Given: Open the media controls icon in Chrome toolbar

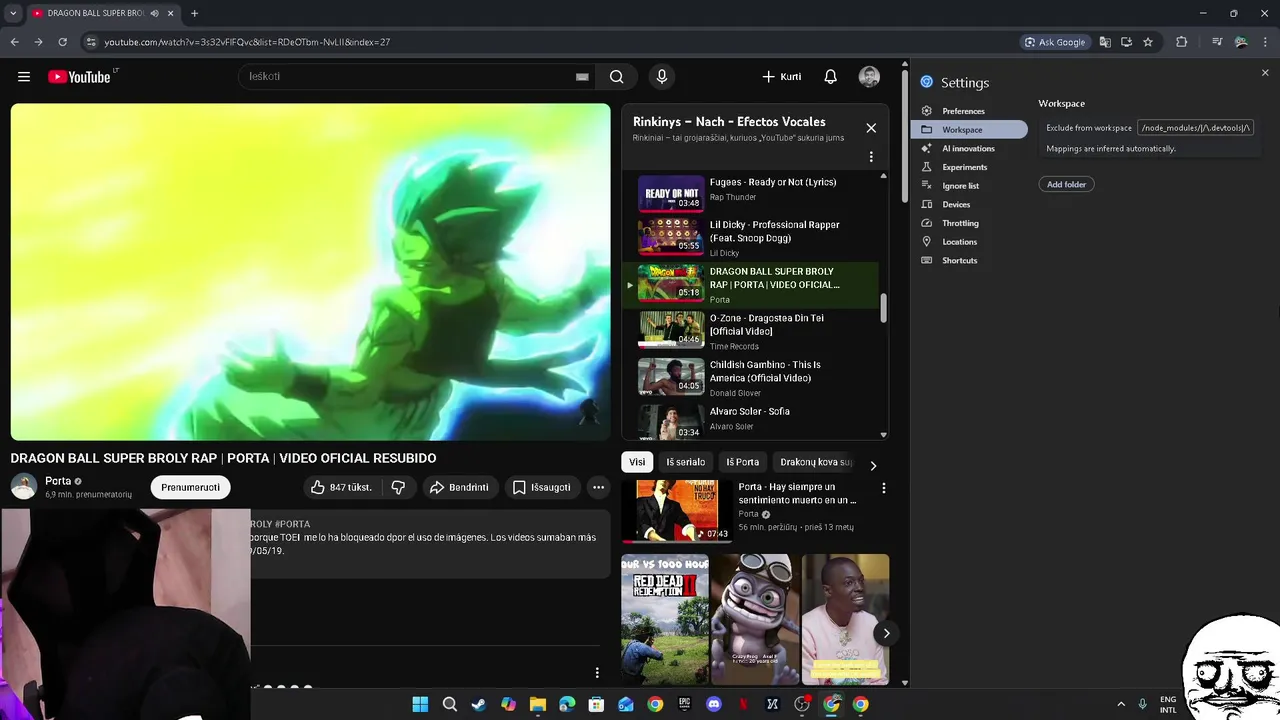Looking at the screenshot, I should coord(1217,42).
